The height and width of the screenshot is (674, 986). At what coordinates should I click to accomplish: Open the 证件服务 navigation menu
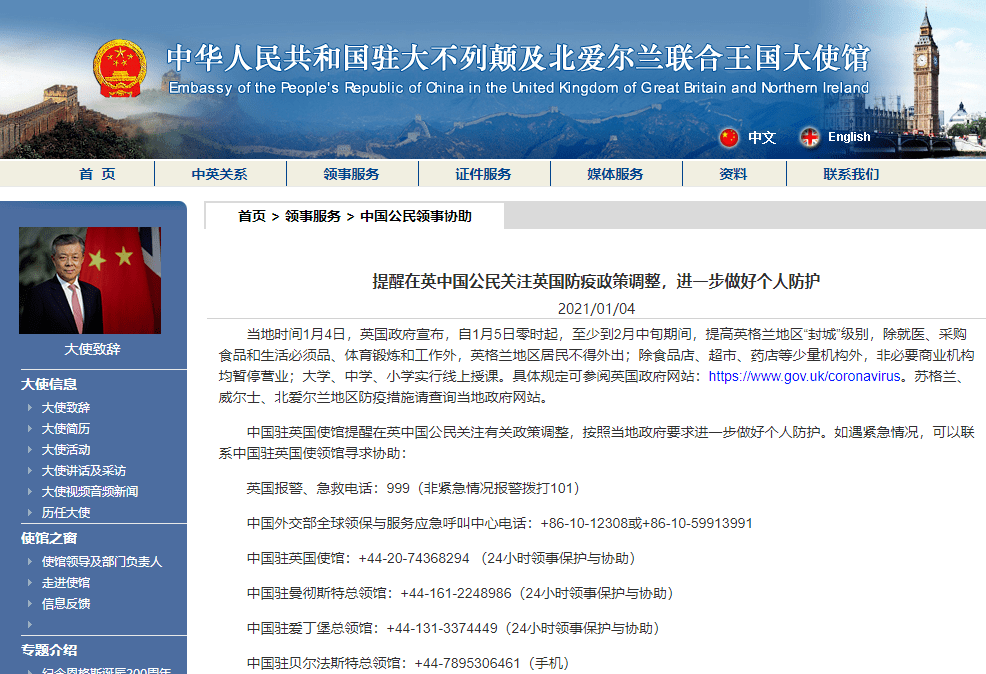coord(484,174)
